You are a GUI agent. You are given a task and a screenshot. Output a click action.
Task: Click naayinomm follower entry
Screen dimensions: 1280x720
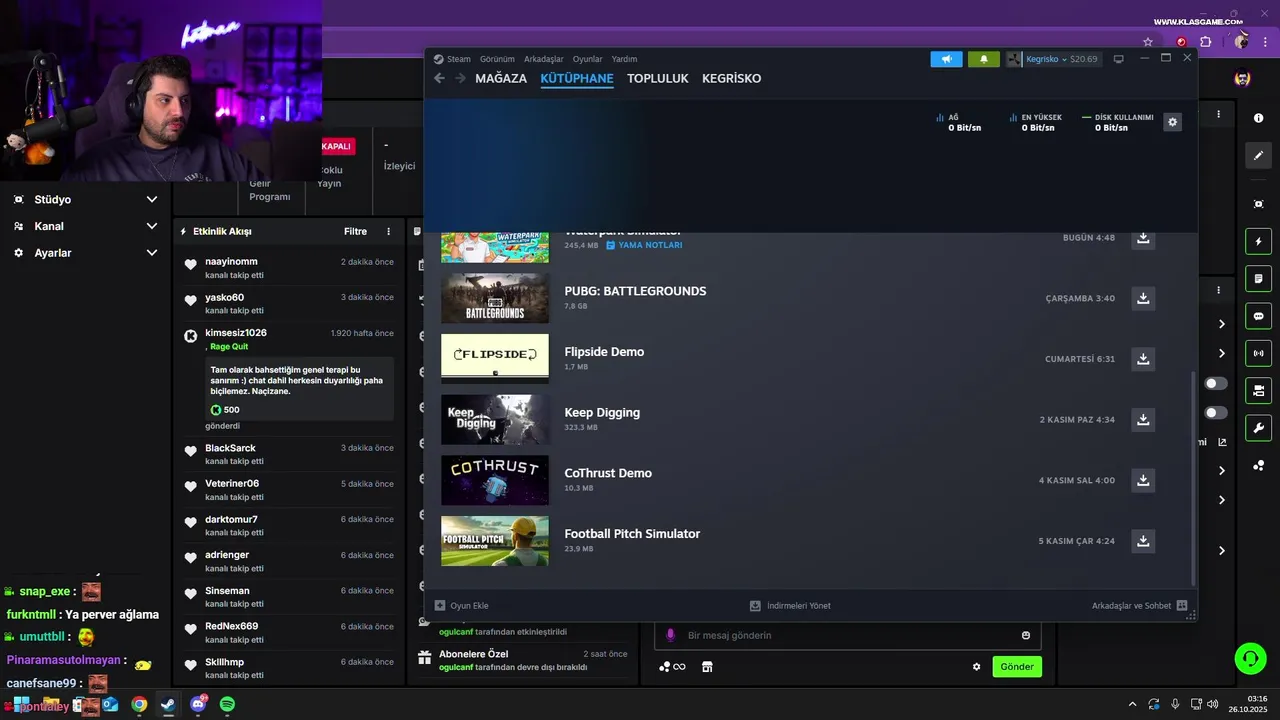click(x=289, y=268)
